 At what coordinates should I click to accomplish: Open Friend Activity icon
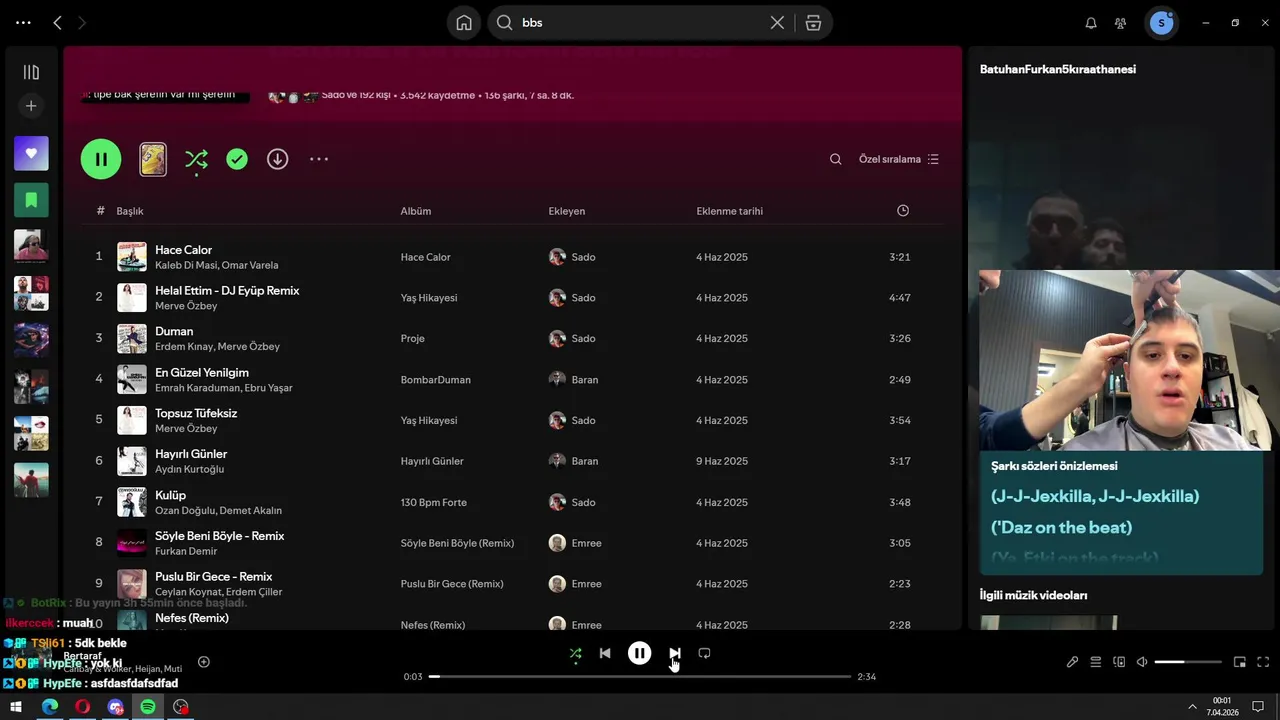tap(1121, 22)
